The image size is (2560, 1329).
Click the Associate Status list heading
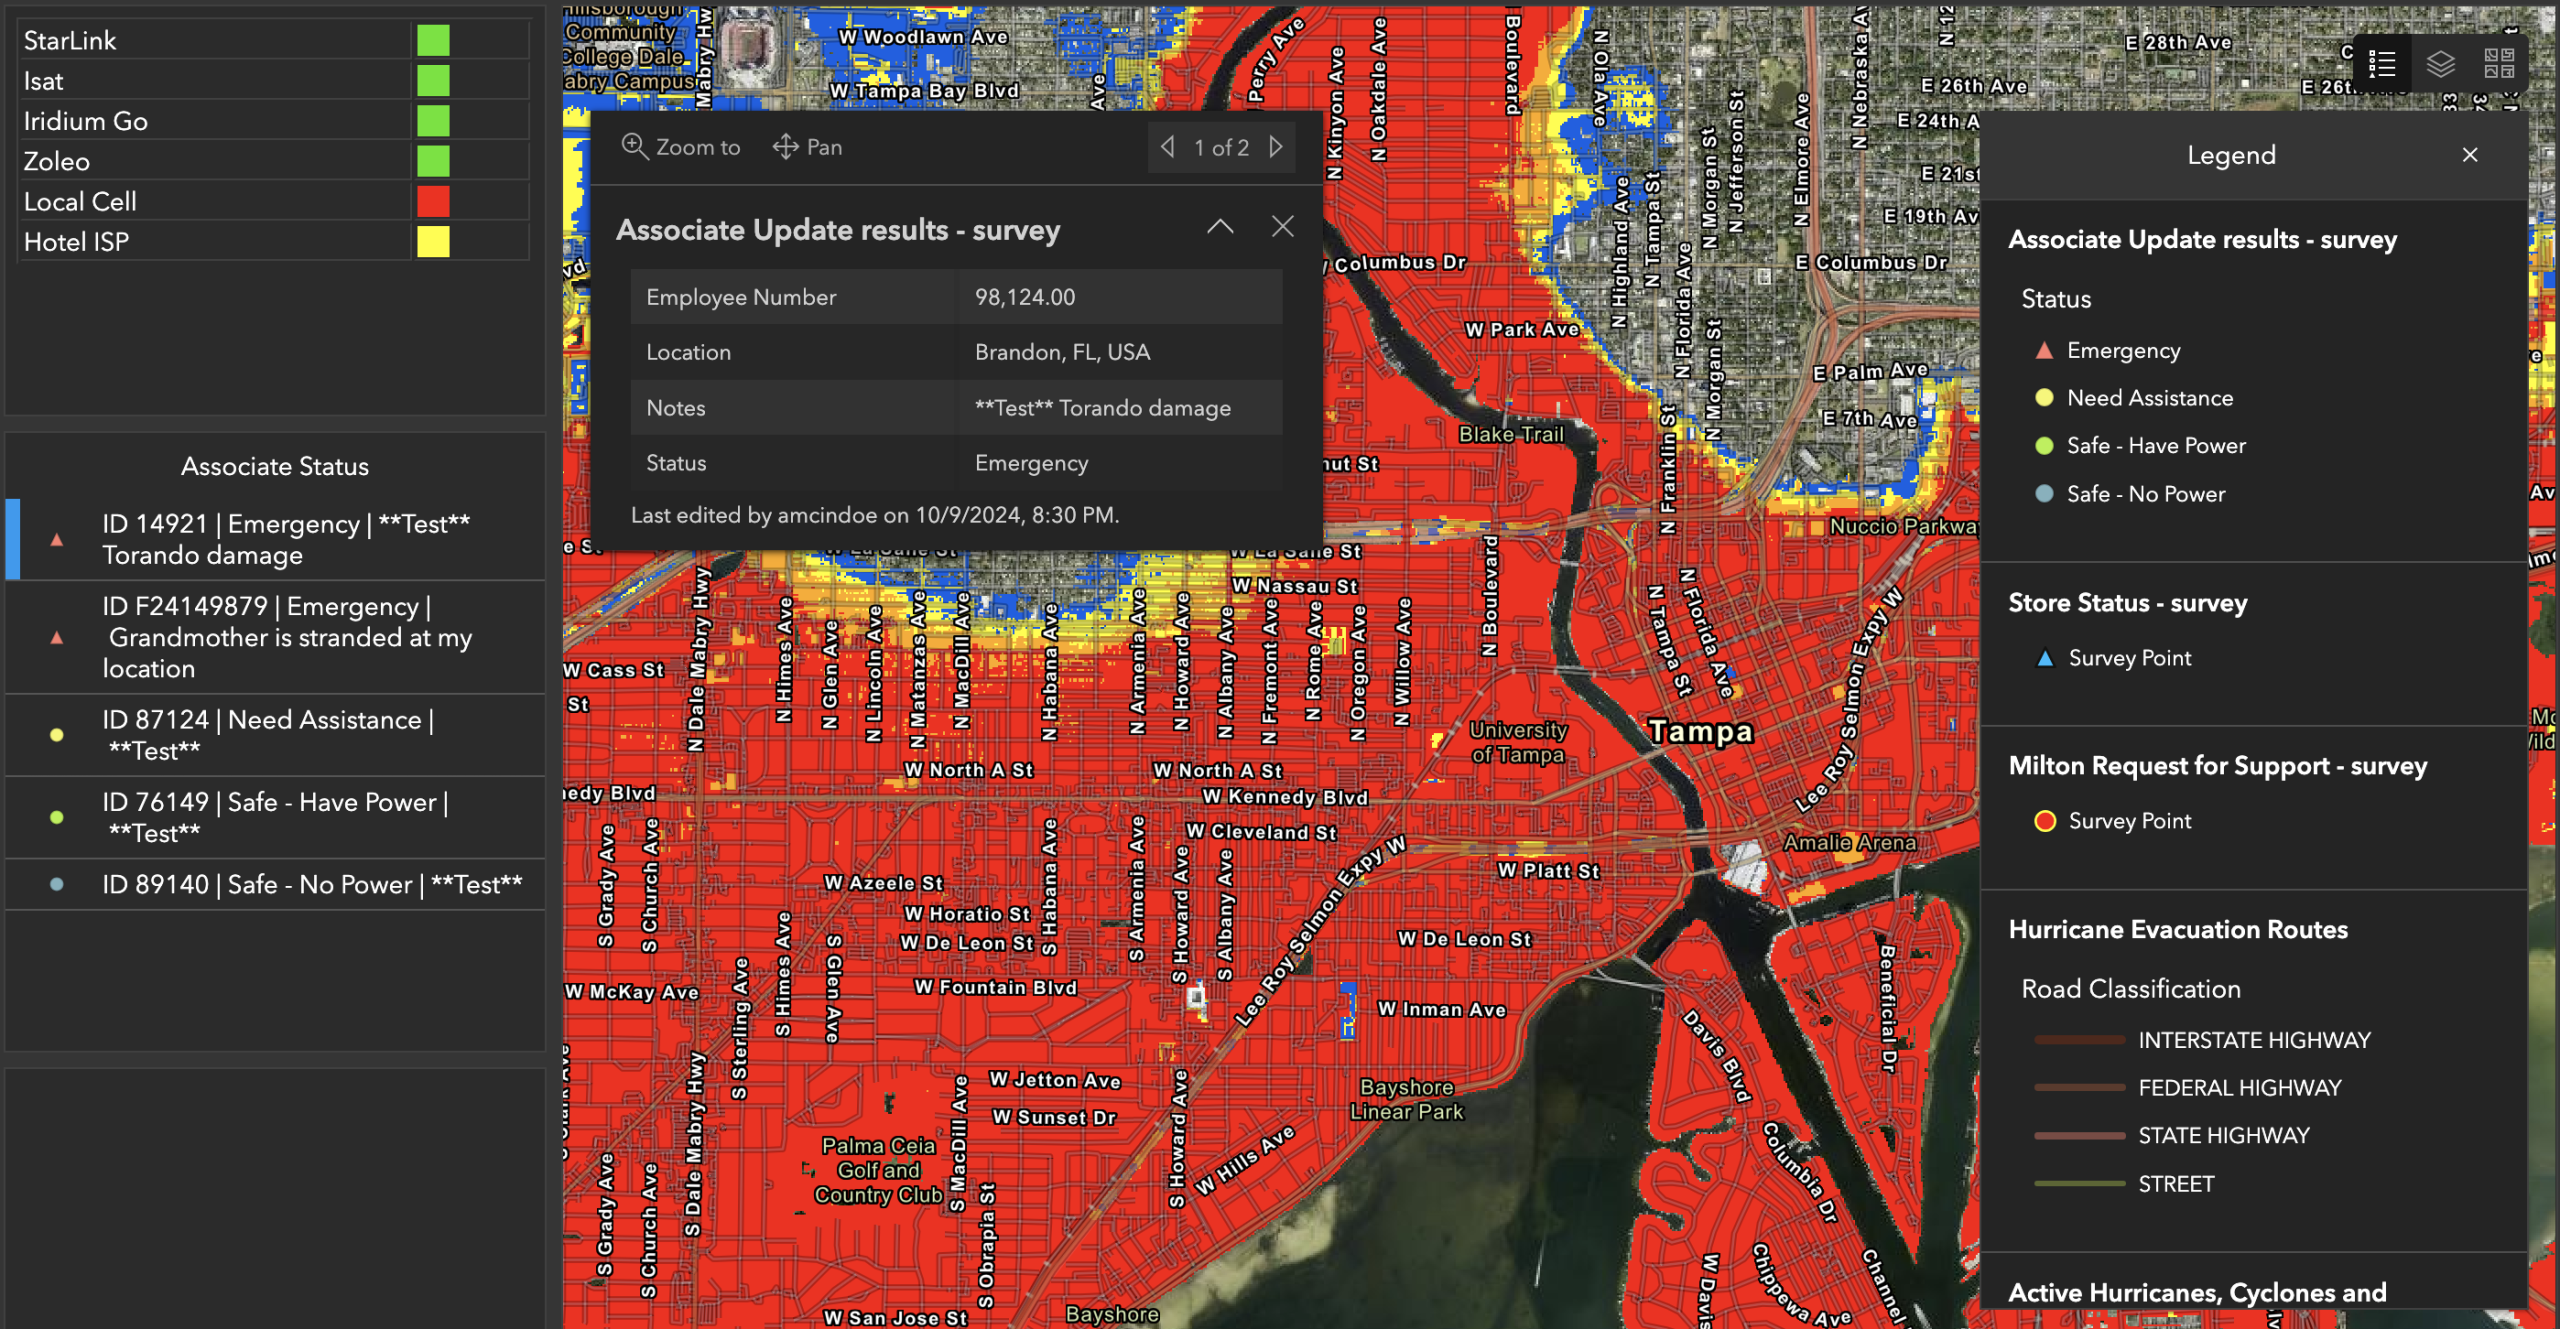[275, 466]
